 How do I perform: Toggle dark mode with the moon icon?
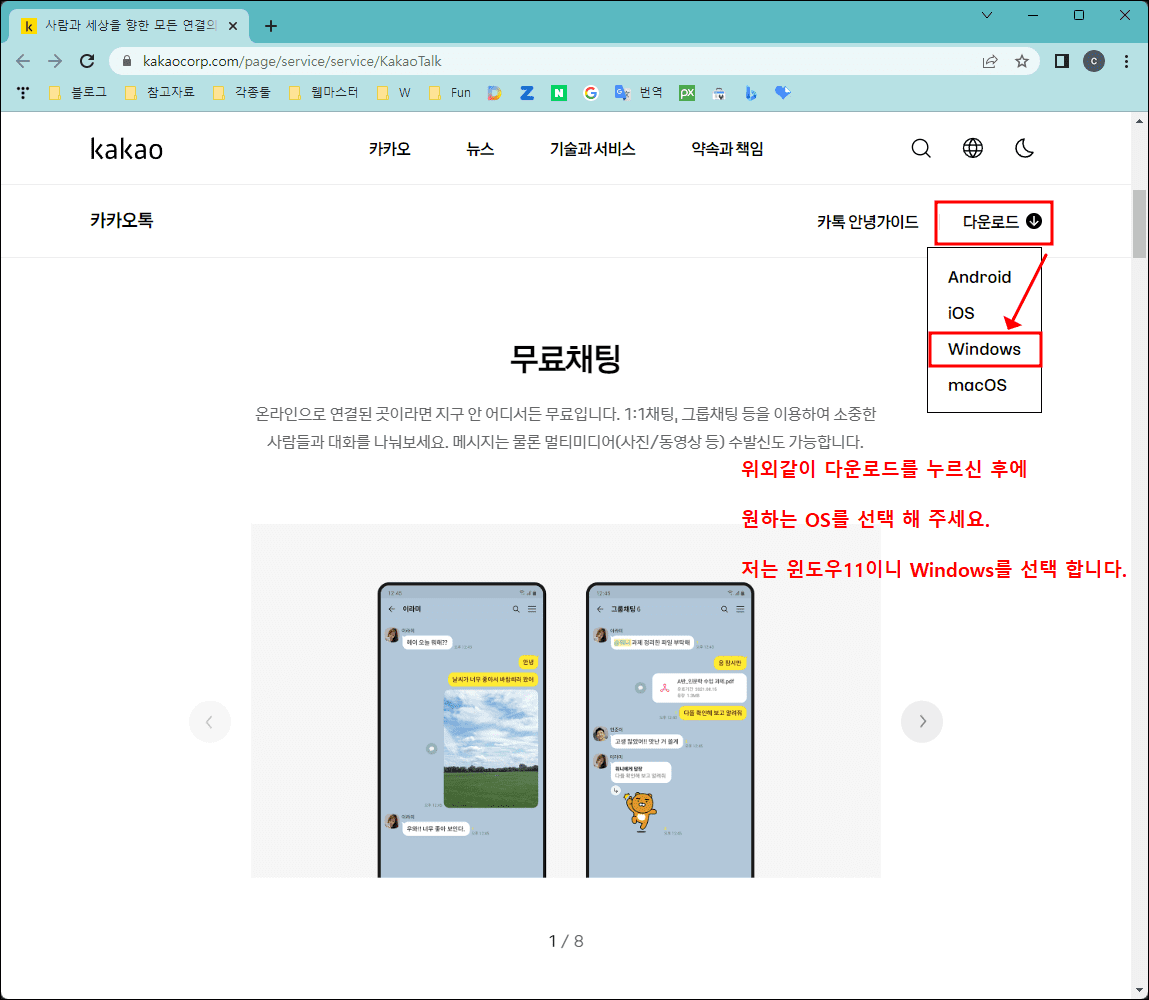point(1024,148)
